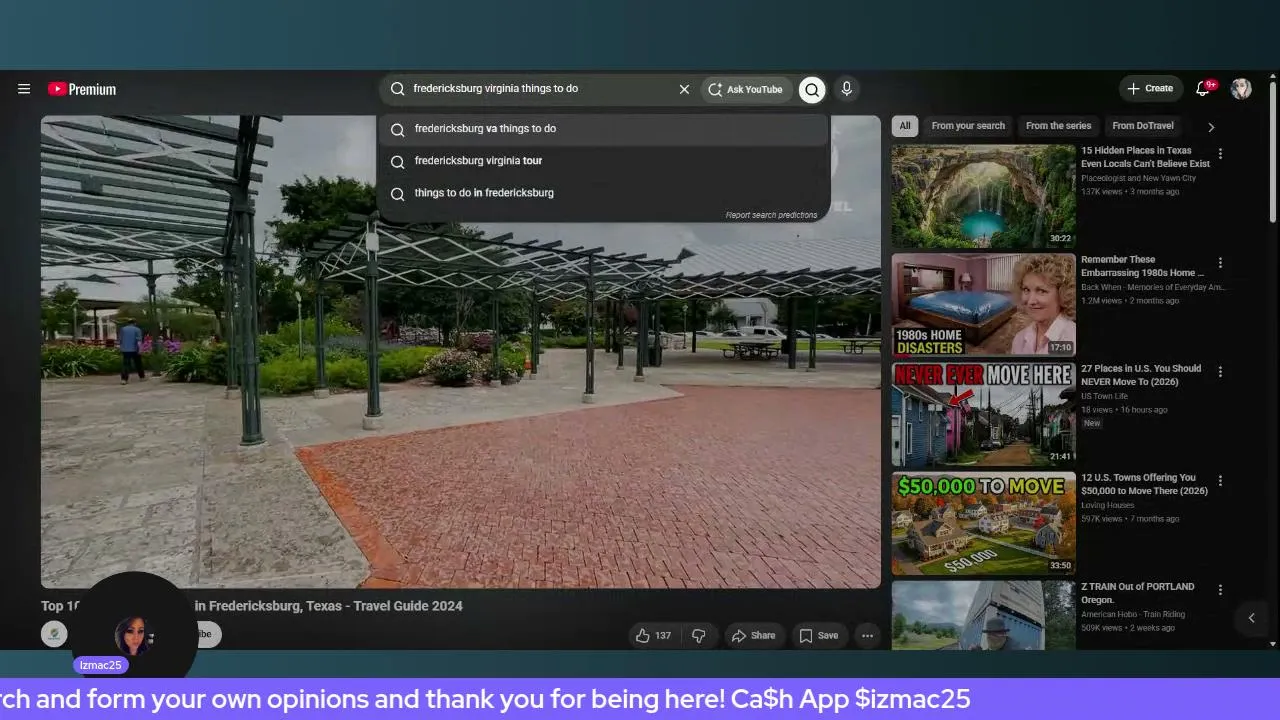Open the notifications bell
The image size is (1280, 720).
(x=1203, y=89)
